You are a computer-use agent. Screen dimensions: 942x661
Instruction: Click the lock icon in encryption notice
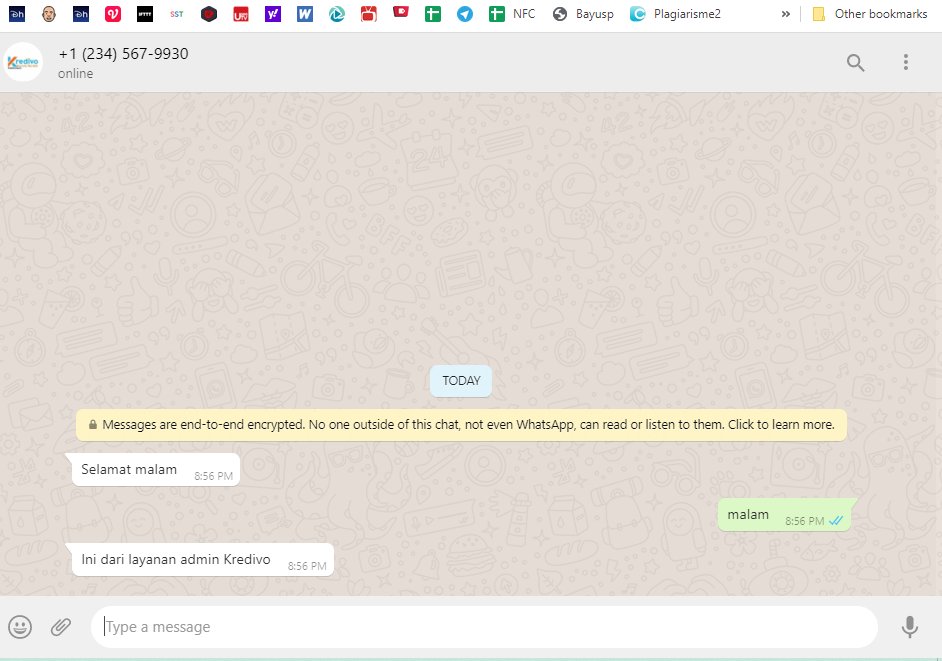click(x=93, y=425)
